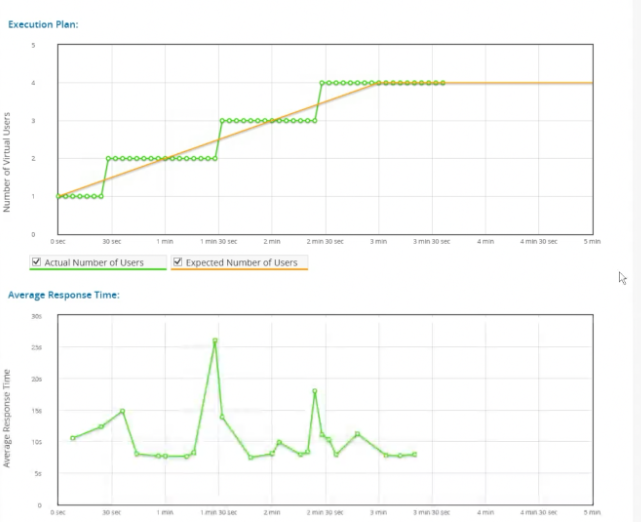
Task: Click the Actual Number of Users legend label
Action: [93, 262]
